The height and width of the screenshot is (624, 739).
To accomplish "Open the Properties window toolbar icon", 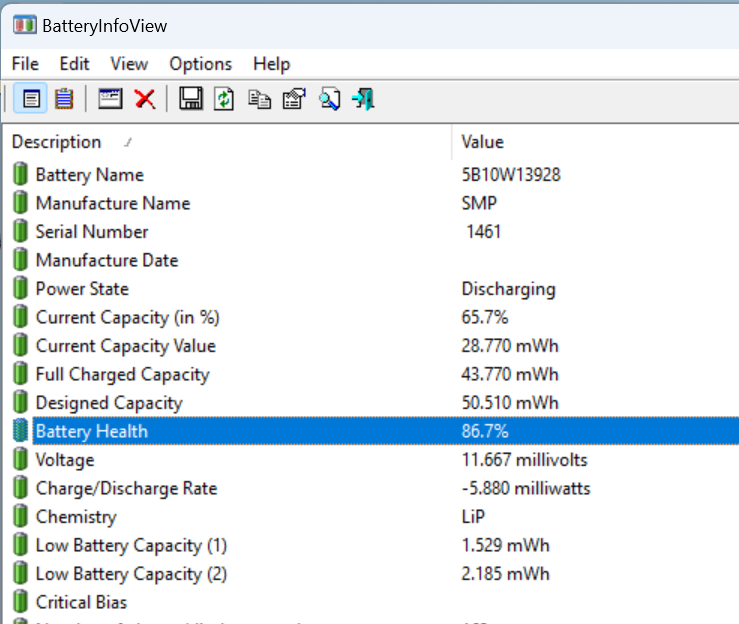I will click(110, 99).
